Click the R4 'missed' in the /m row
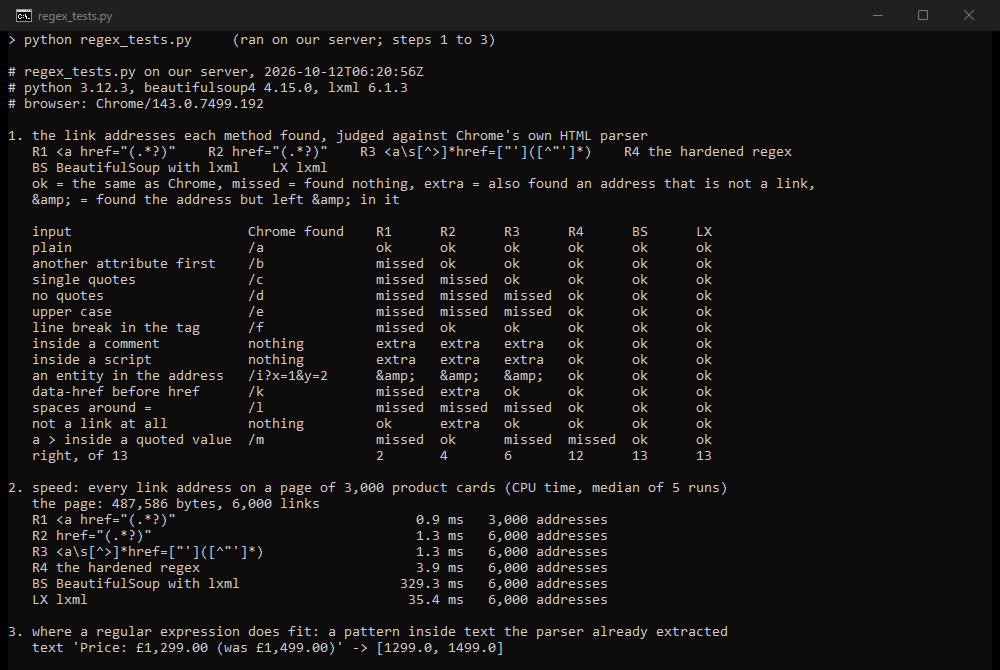Screen dimensions: 1000x670 coord(592,439)
